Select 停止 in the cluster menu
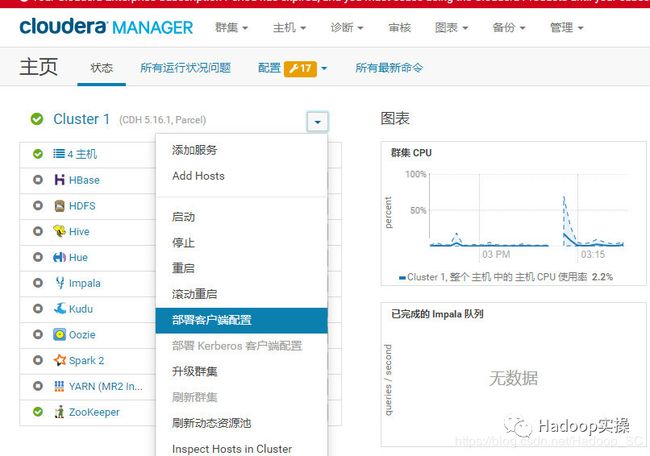The height and width of the screenshot is (456, 650). tap(241, 243)
